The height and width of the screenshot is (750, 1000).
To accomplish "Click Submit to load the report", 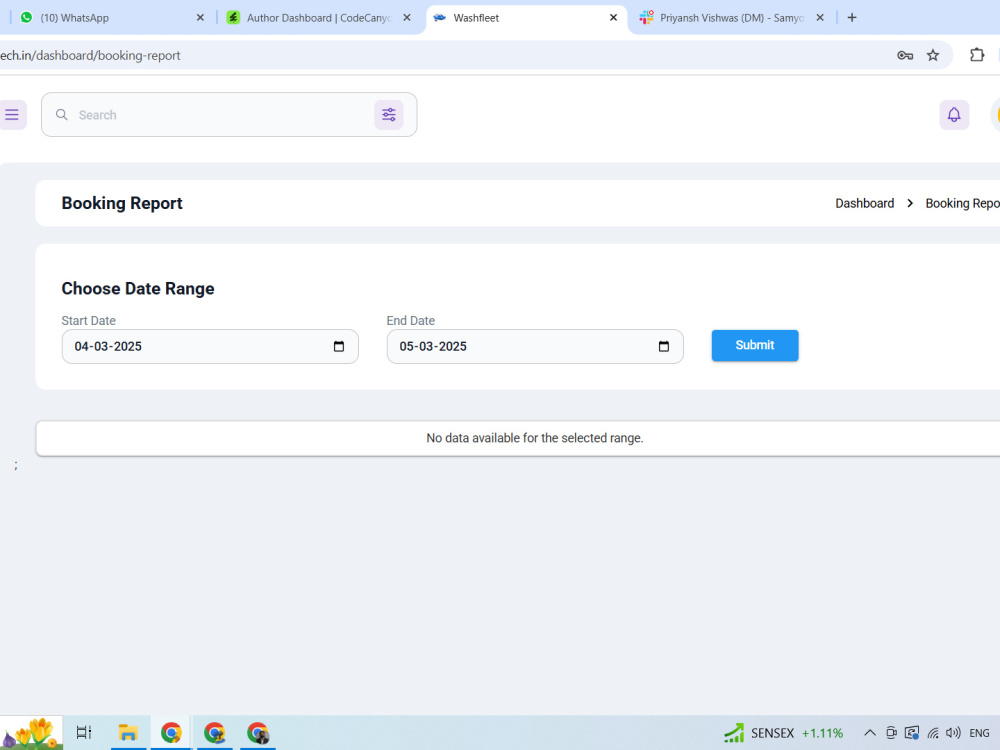I will 755,346.
